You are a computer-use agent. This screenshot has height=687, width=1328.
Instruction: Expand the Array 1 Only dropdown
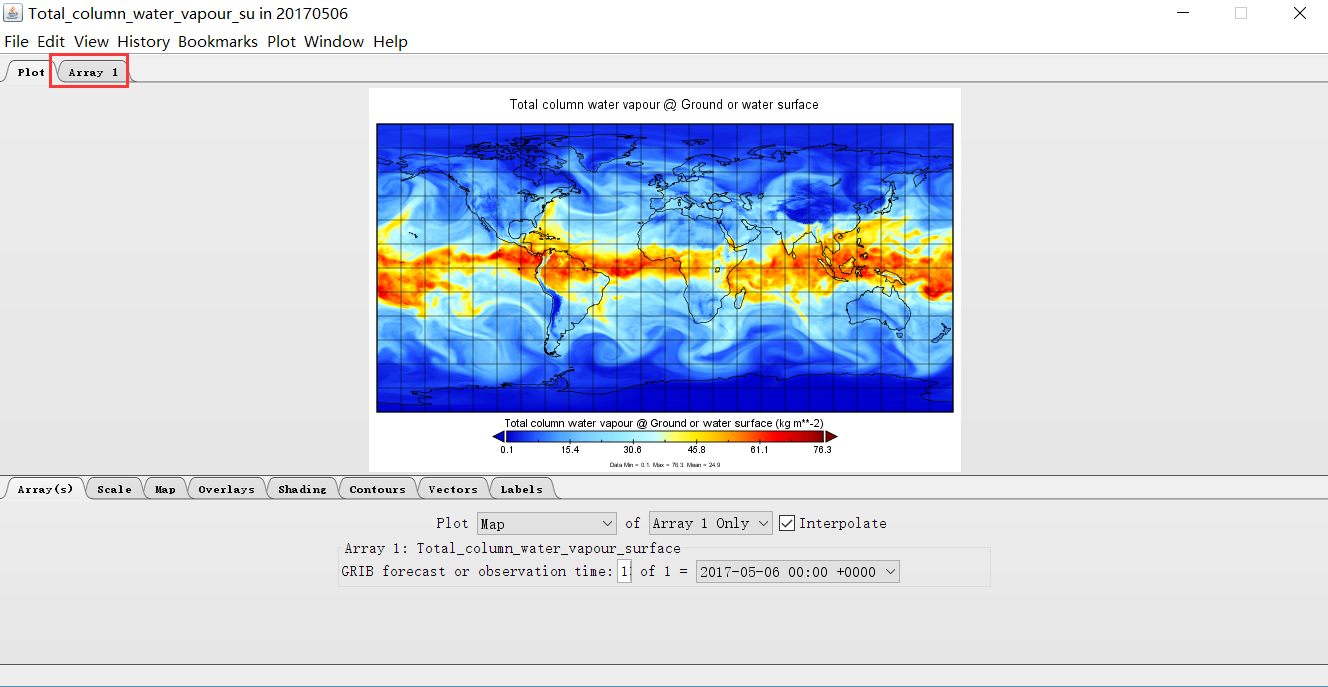click(710, 522)
